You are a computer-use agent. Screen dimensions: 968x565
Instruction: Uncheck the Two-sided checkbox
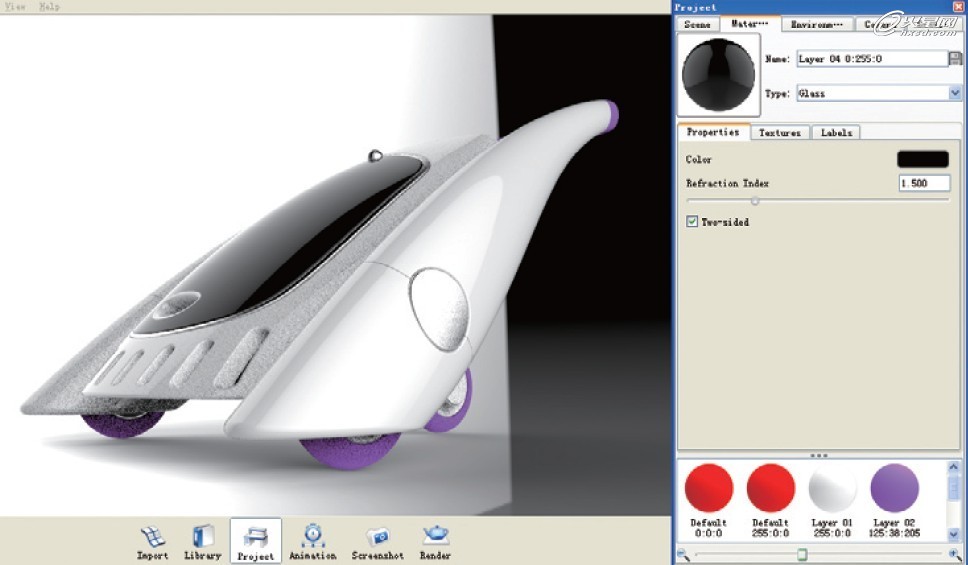point(692,222)
